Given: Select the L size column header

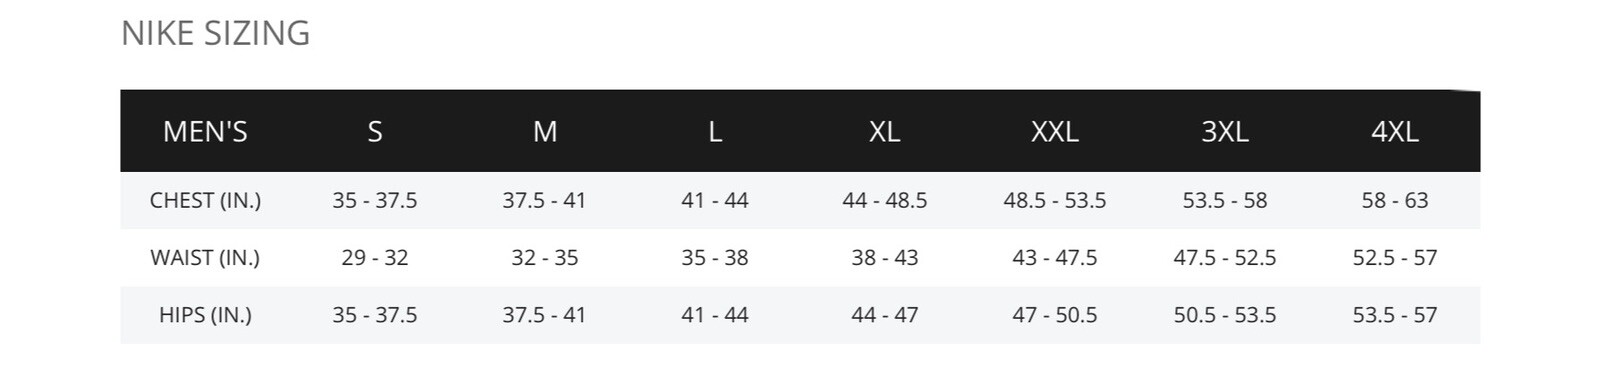Looking at the screenshot, I should tap(715, 131).
